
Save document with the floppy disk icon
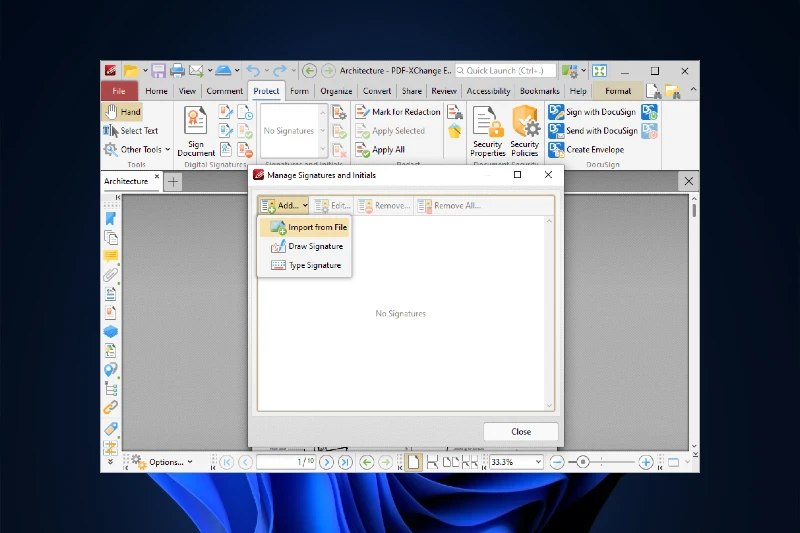click(x=158, y=70)
